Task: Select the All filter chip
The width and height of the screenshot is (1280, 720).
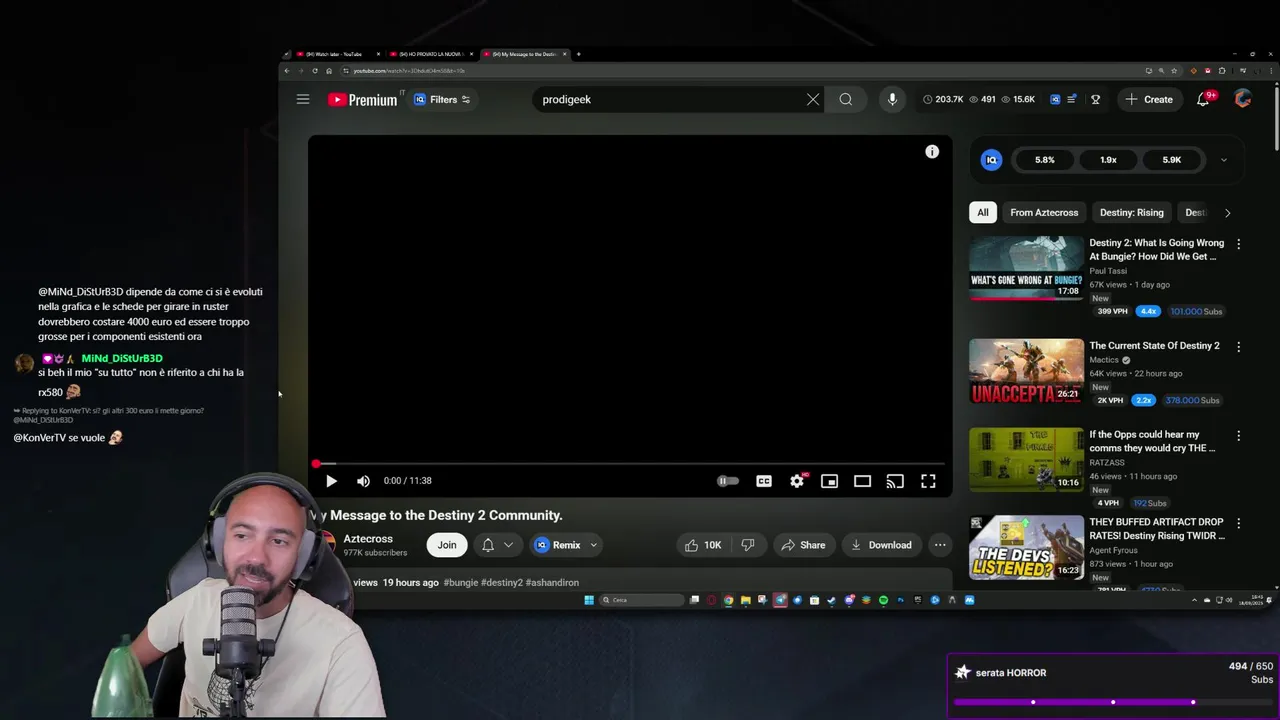Action: coord(983,212)
